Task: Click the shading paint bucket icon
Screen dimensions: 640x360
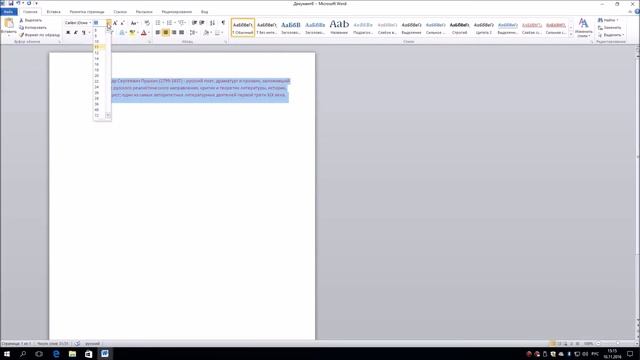Action: [206, 32]
